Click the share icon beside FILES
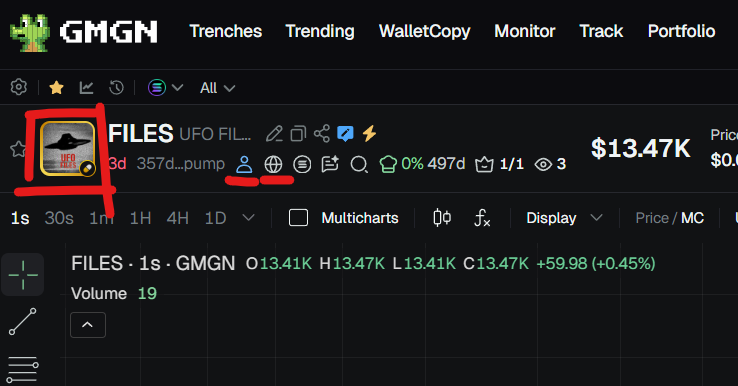 point(322,134)
